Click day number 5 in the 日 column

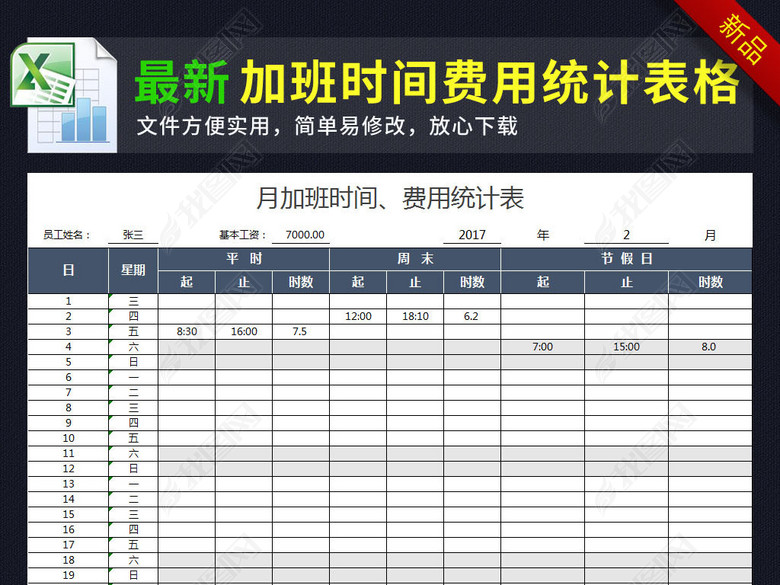pos(68,362)
